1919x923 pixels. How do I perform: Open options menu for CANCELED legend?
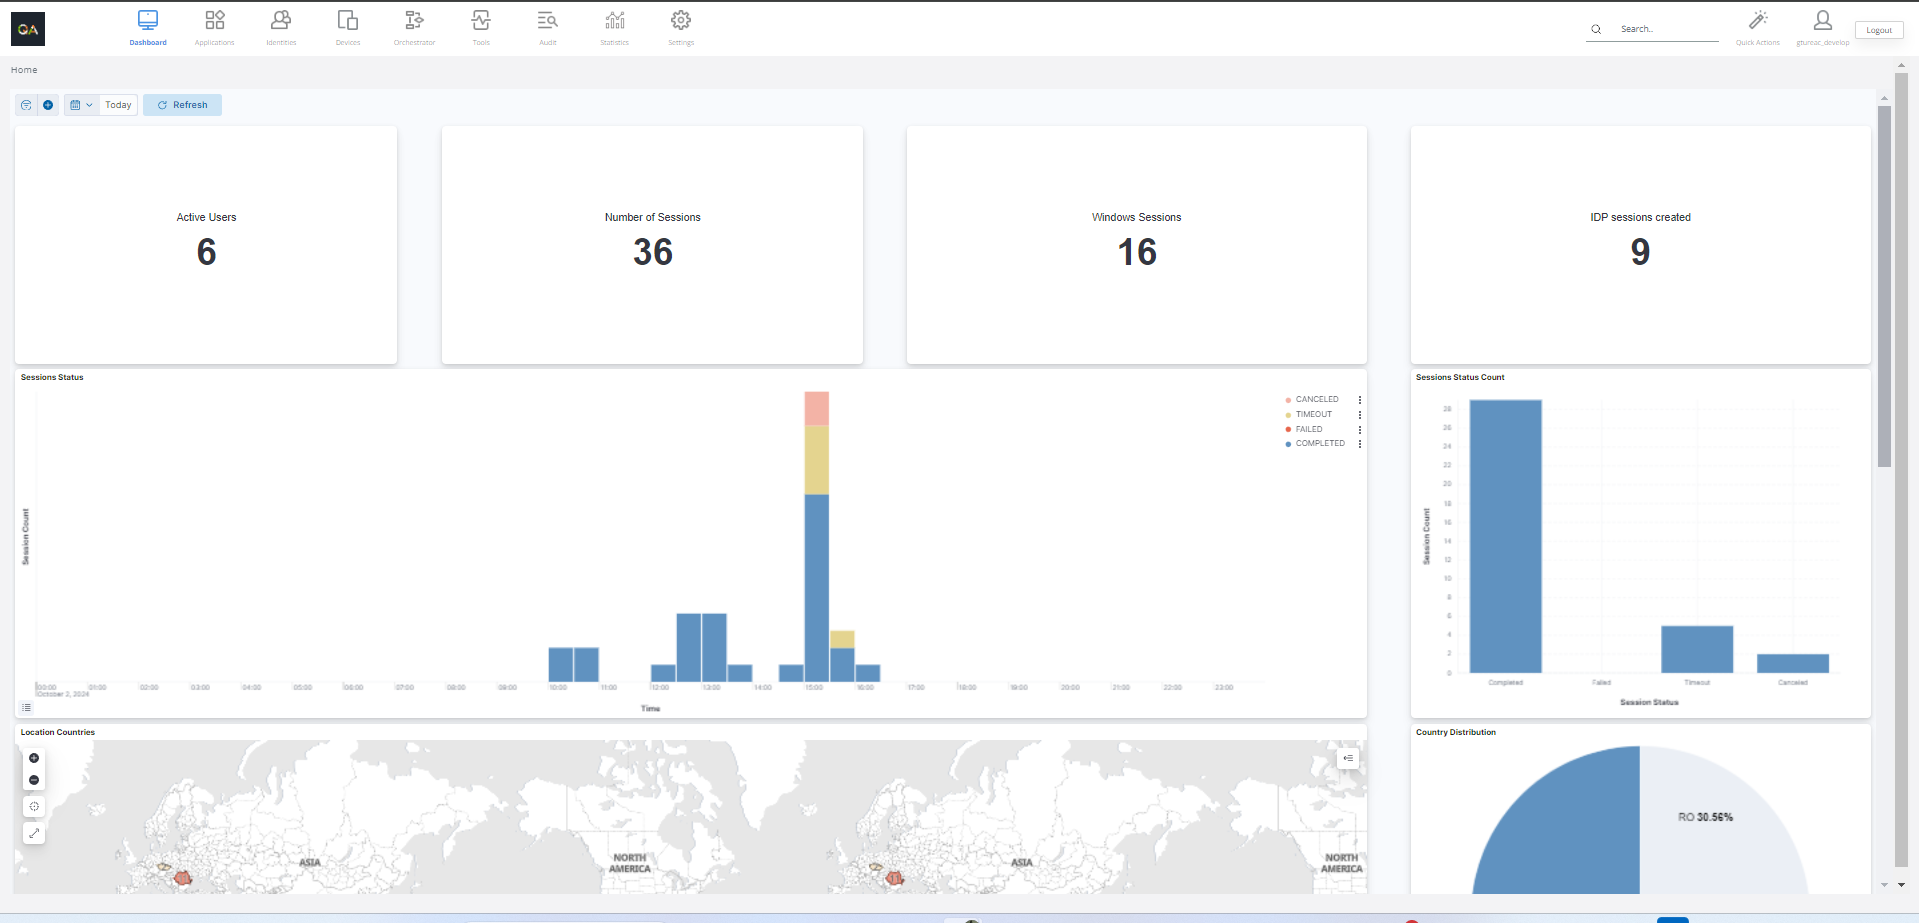pos(1360,400)
